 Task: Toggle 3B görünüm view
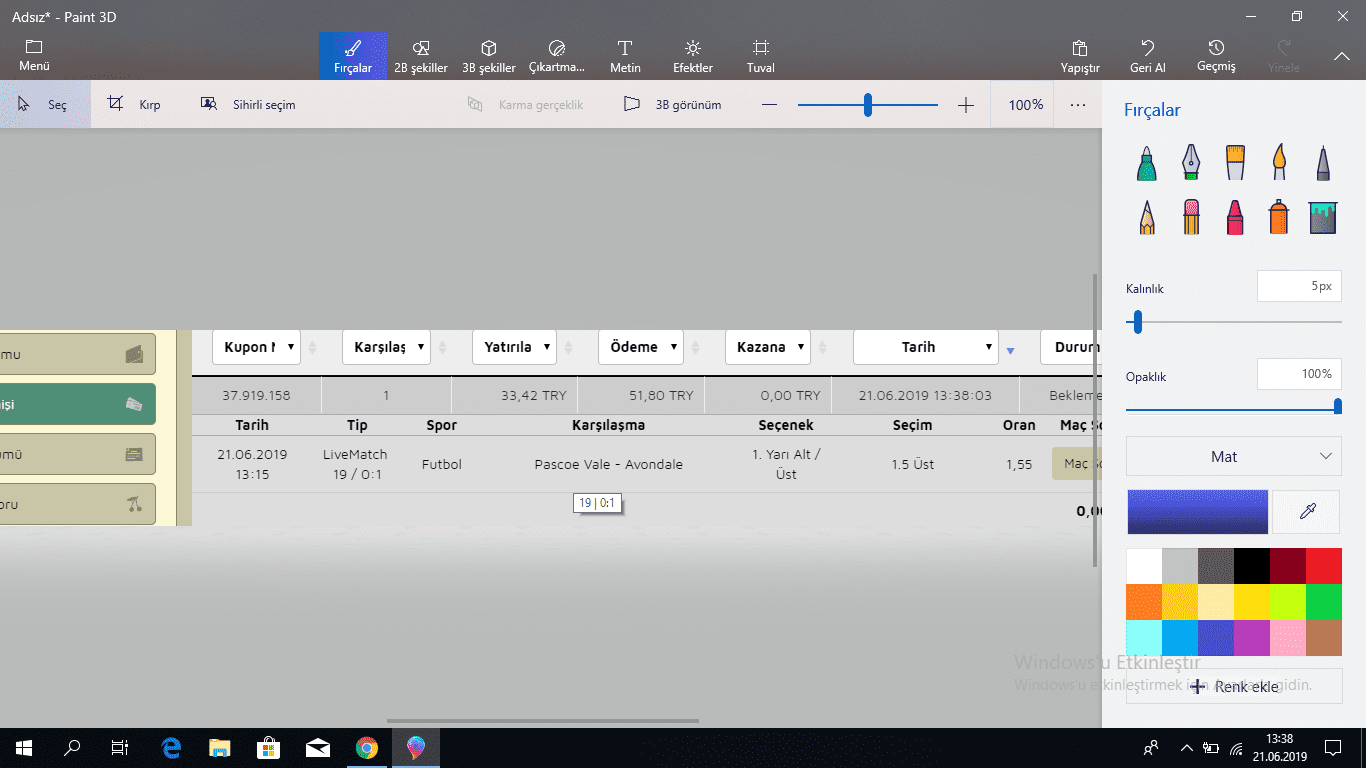coord(672,104)
